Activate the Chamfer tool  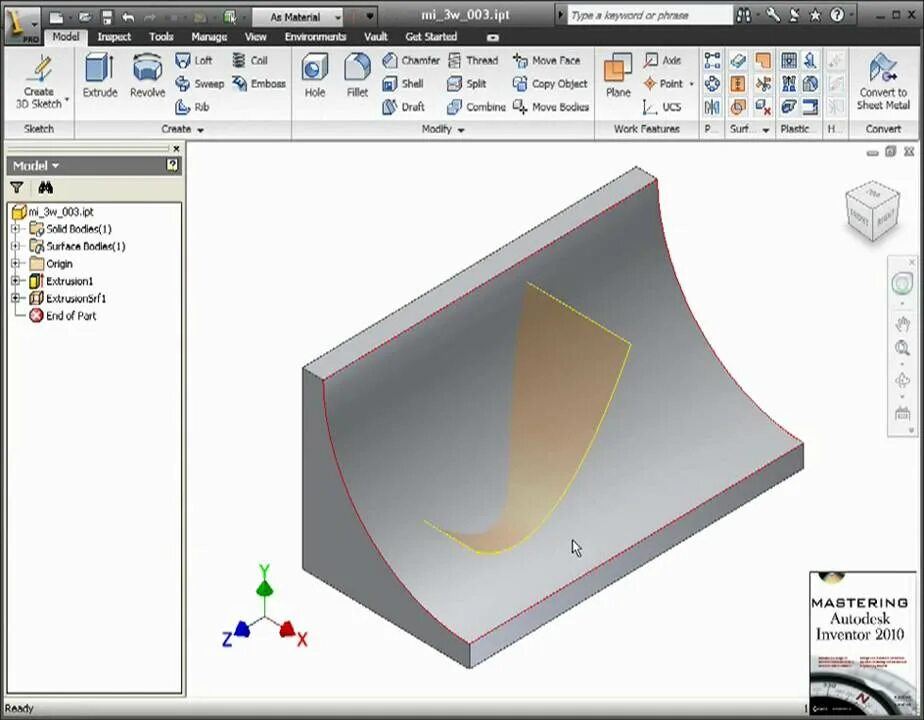point(414,60)
